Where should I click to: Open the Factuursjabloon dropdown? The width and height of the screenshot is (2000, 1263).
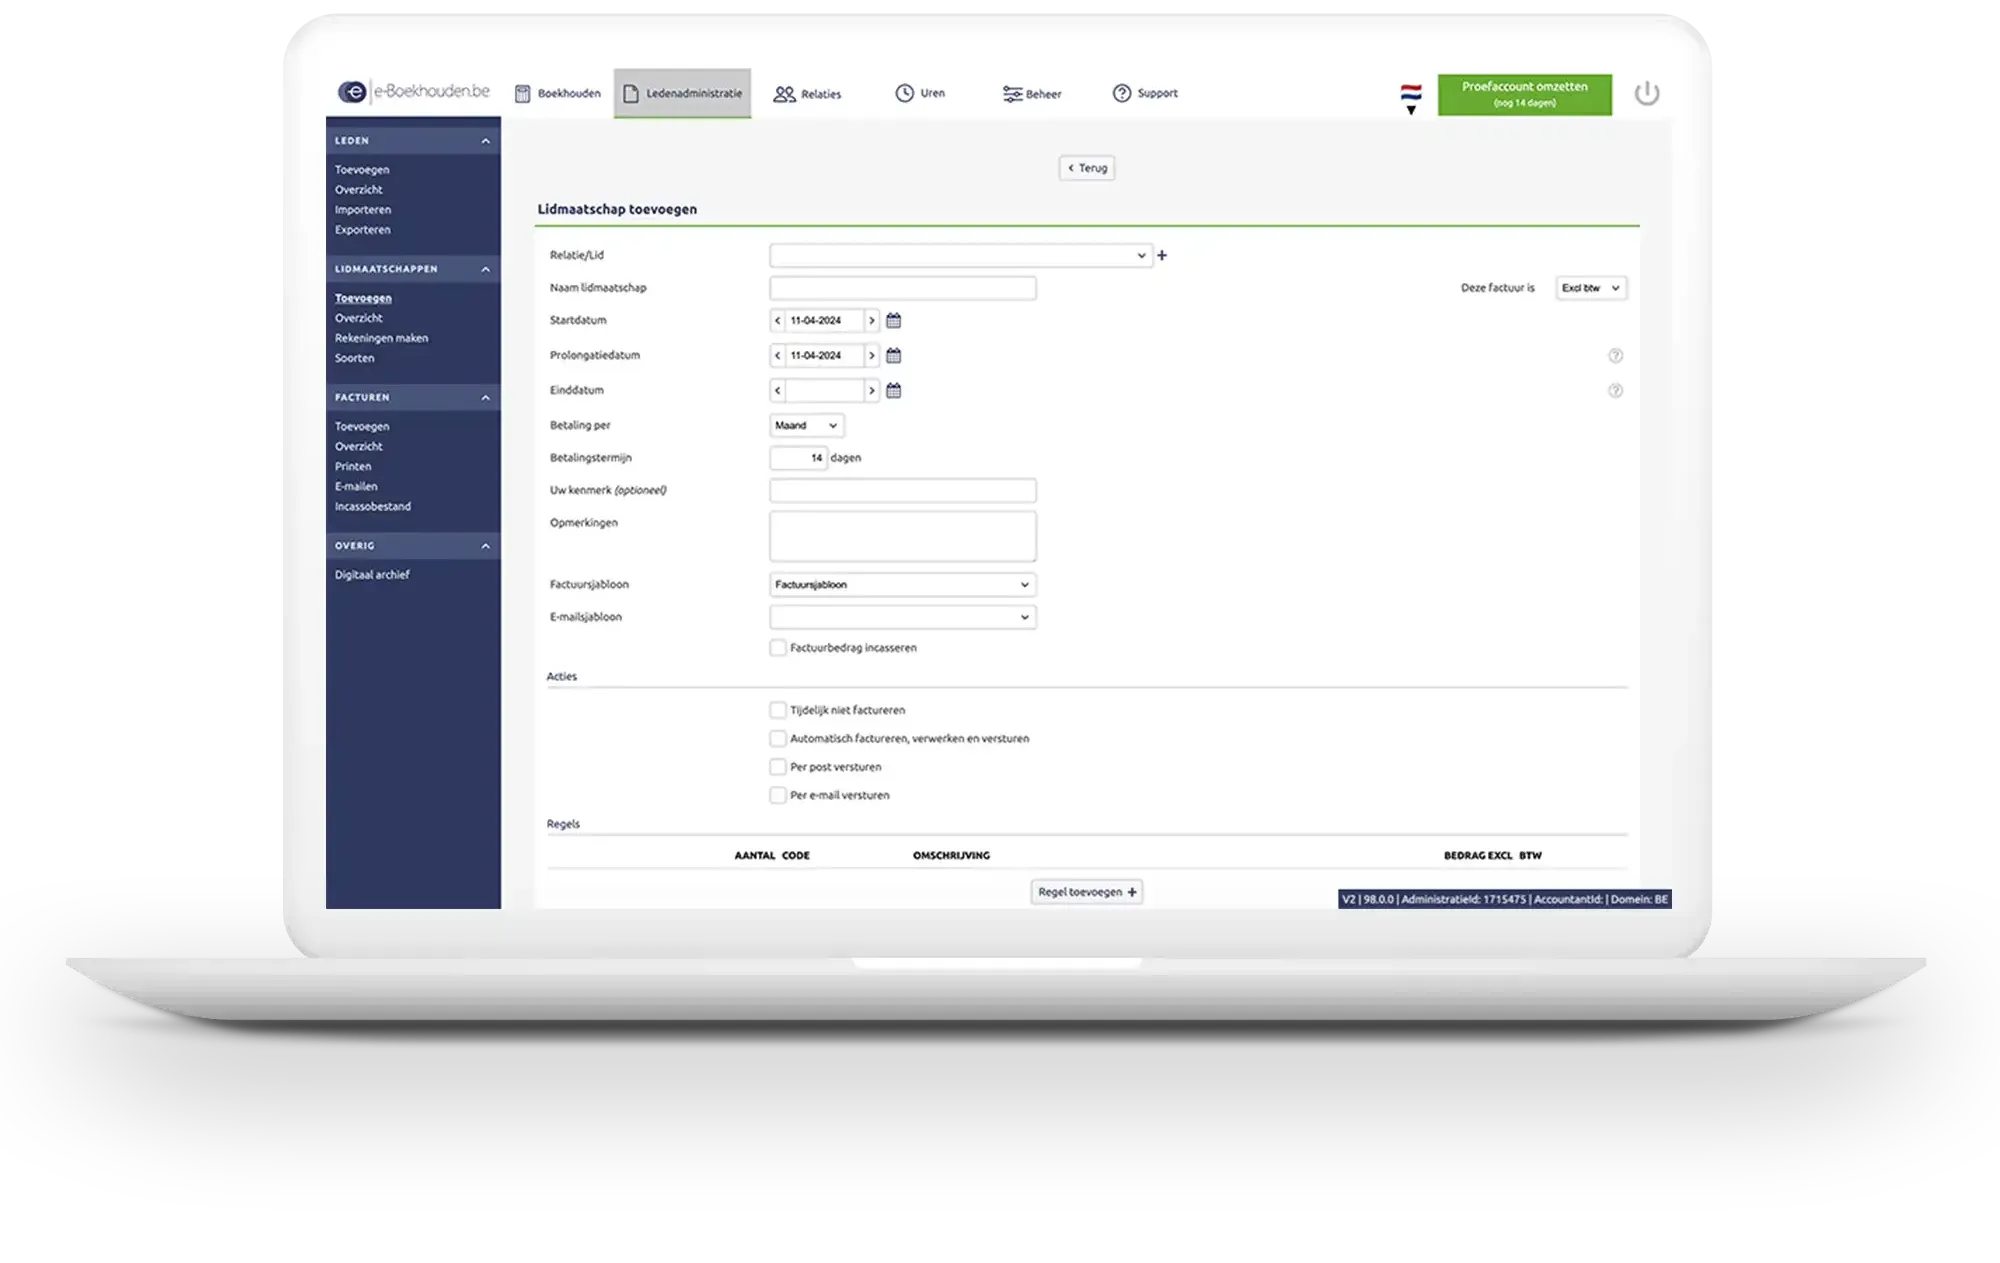click(x=903, y=585)
